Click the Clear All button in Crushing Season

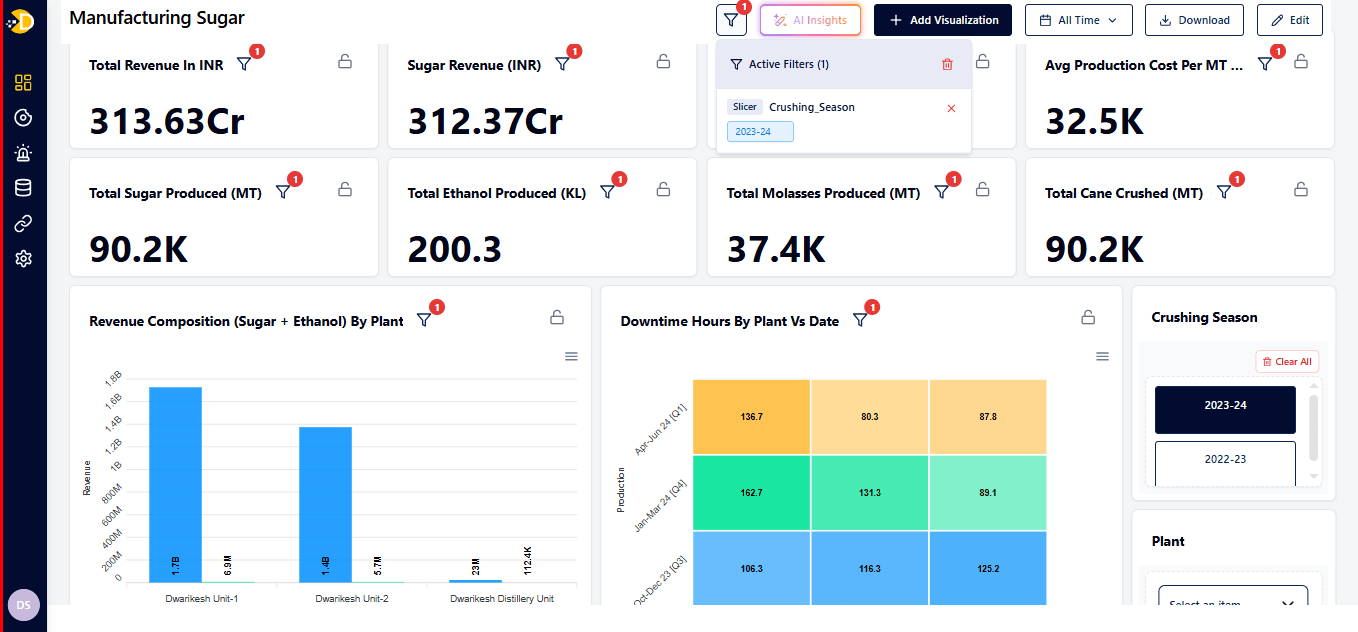(x=1286, y=362)
